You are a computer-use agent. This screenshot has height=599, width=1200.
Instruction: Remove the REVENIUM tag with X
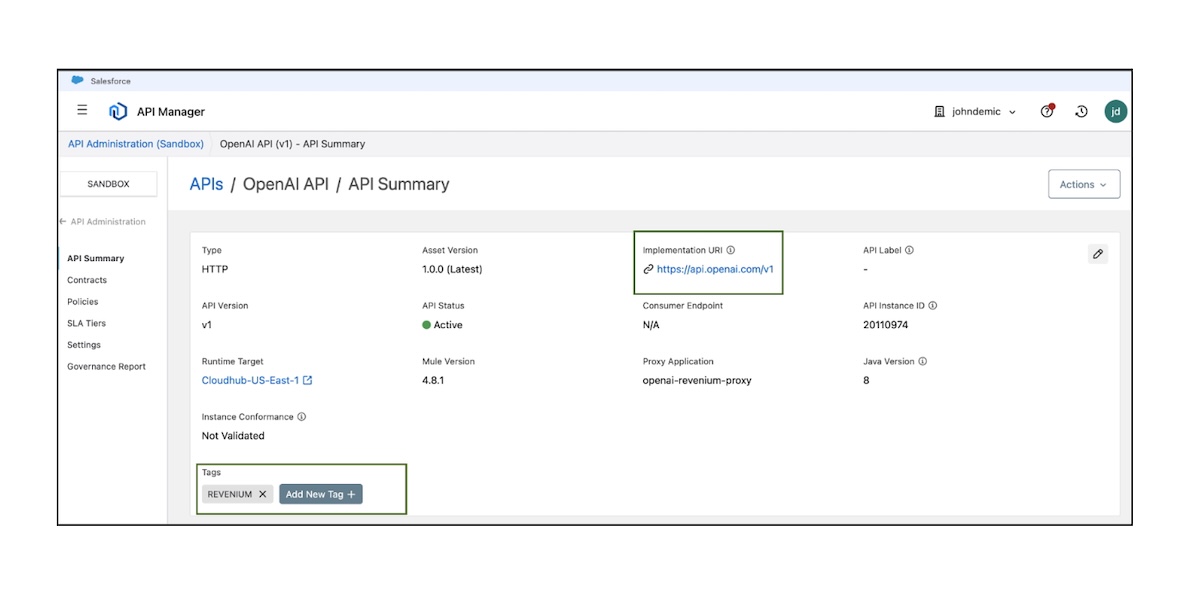click(x=263, y=494)
